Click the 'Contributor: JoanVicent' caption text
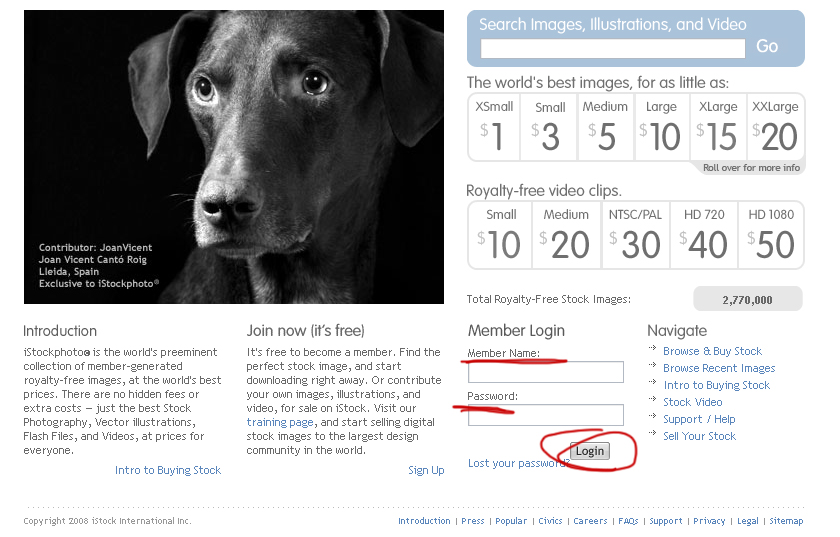Screen dimensions: 840x537 (x=95, y=248)
